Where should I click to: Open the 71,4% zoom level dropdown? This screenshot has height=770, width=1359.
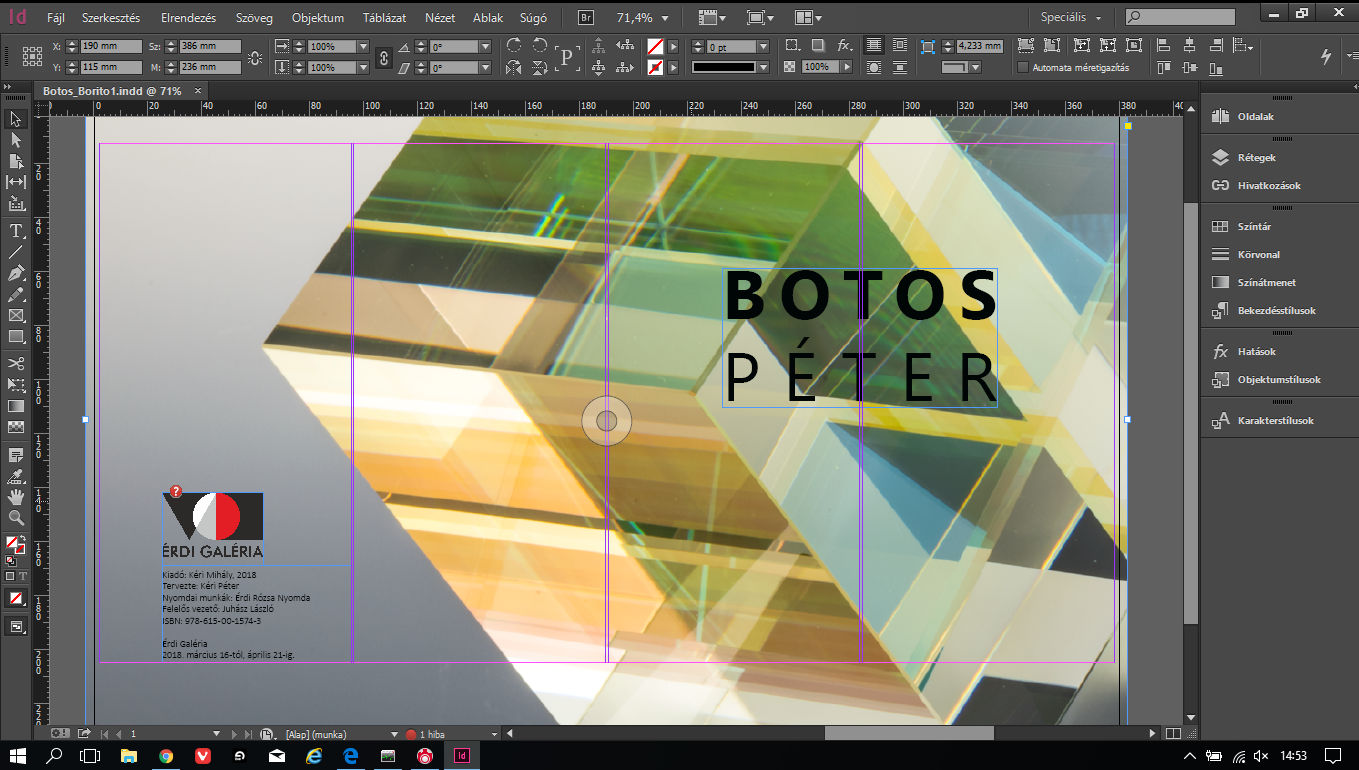click(x=665, y=18)
